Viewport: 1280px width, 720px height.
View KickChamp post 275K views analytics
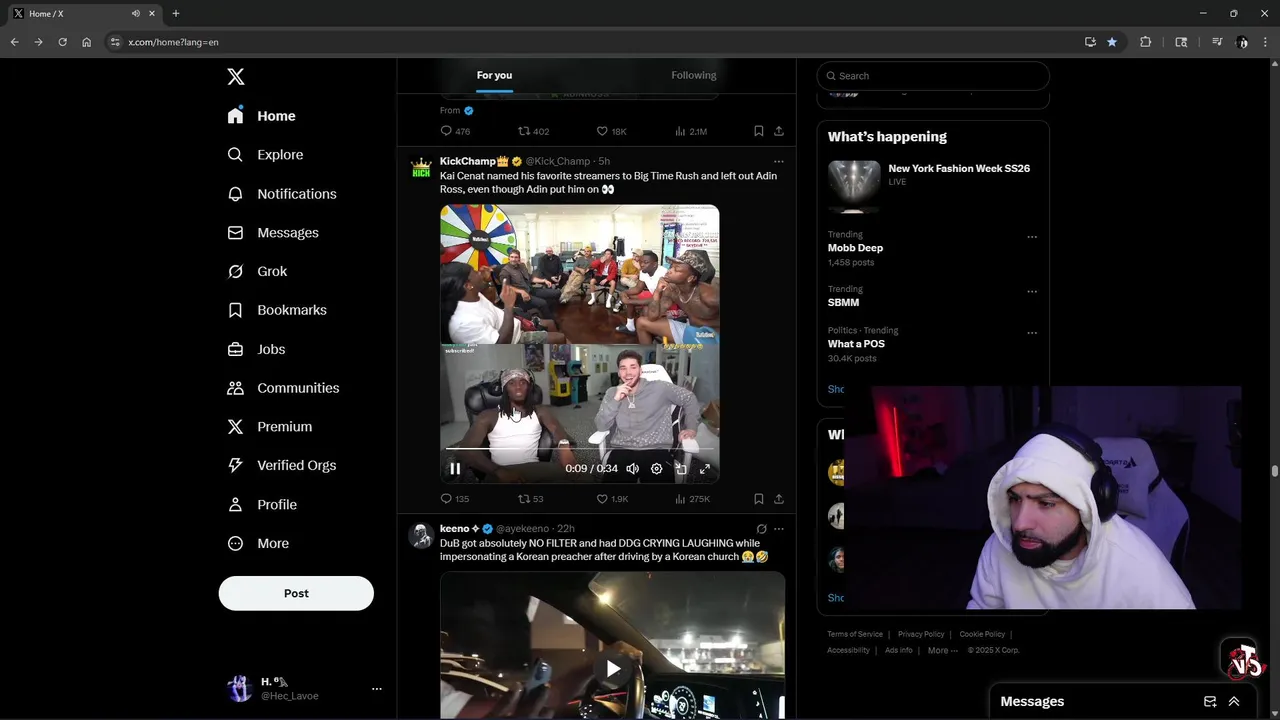pos(693,499)
